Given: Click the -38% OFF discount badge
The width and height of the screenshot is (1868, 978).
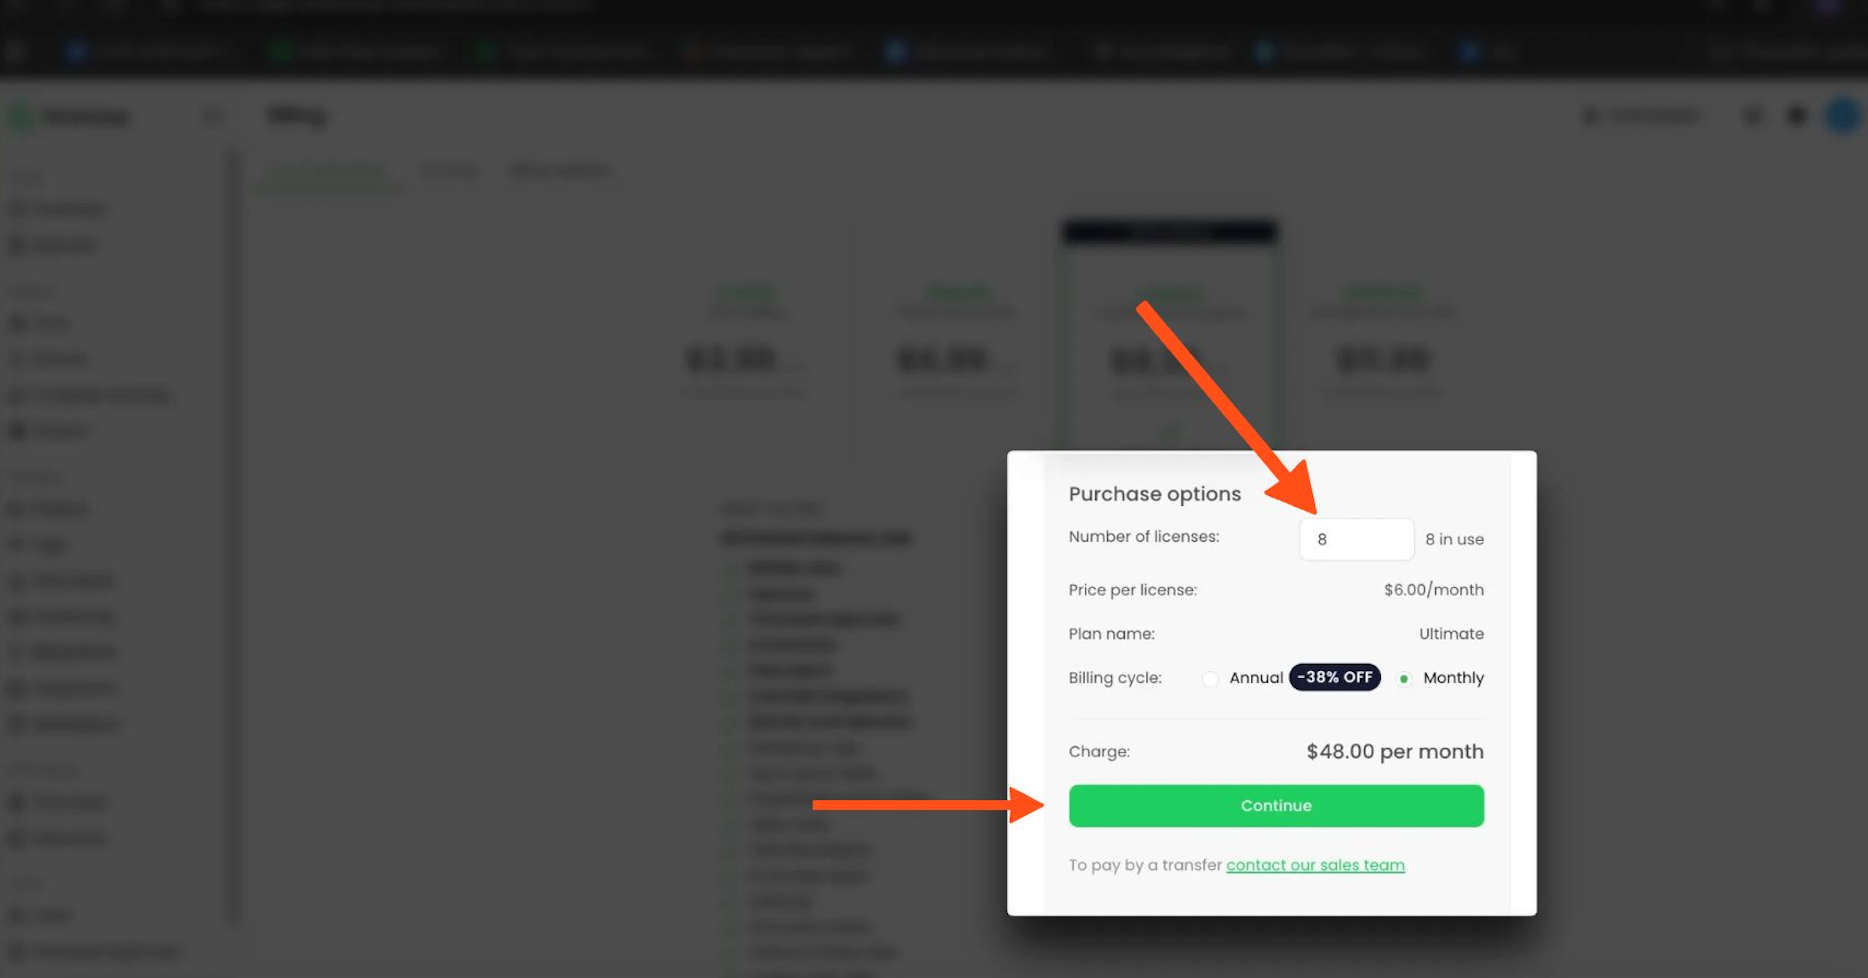Looking at the screenshot, I should (1335, 677).
